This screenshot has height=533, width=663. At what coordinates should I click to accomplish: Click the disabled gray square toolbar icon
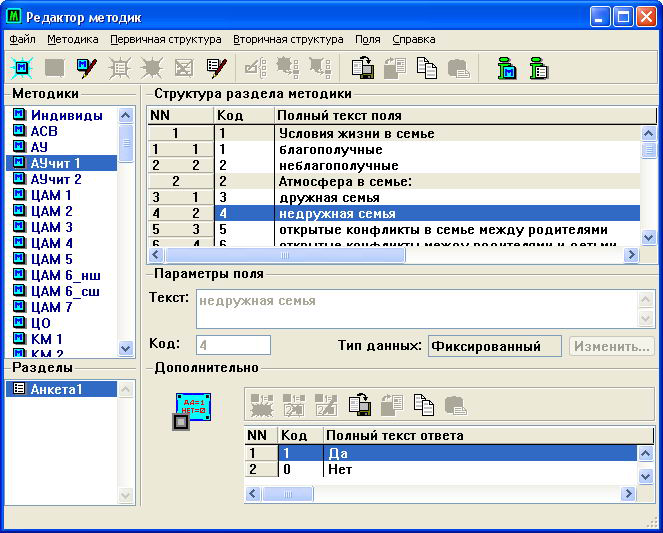[x=55, y=68]
